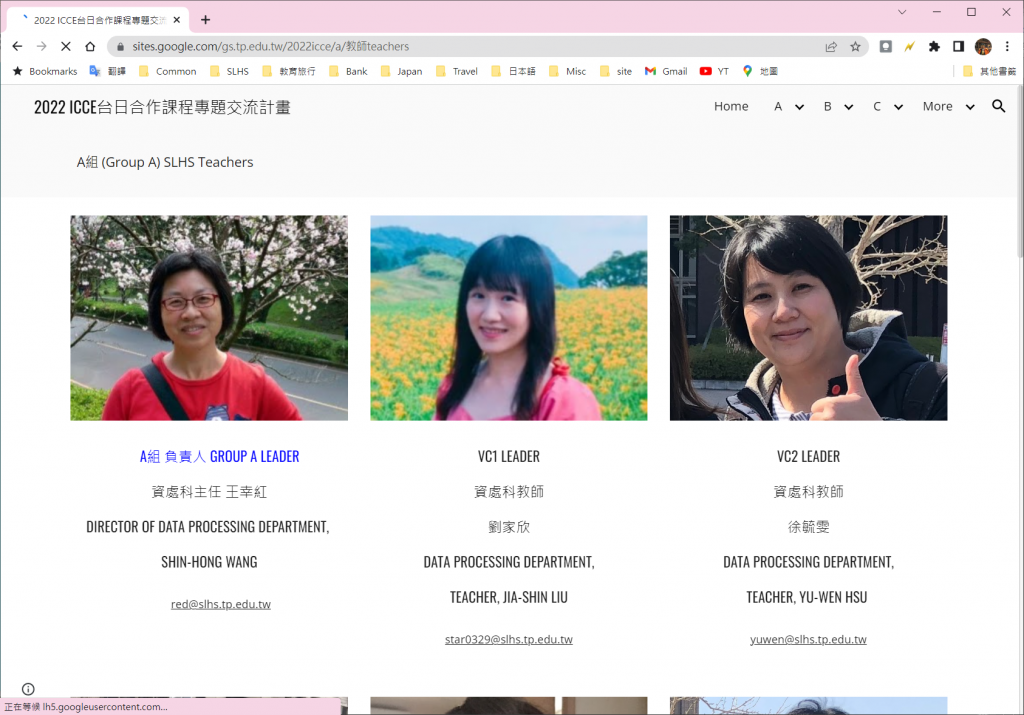Stop loading the page
This screenshot has height=715, width=1024.
point(66,46)
